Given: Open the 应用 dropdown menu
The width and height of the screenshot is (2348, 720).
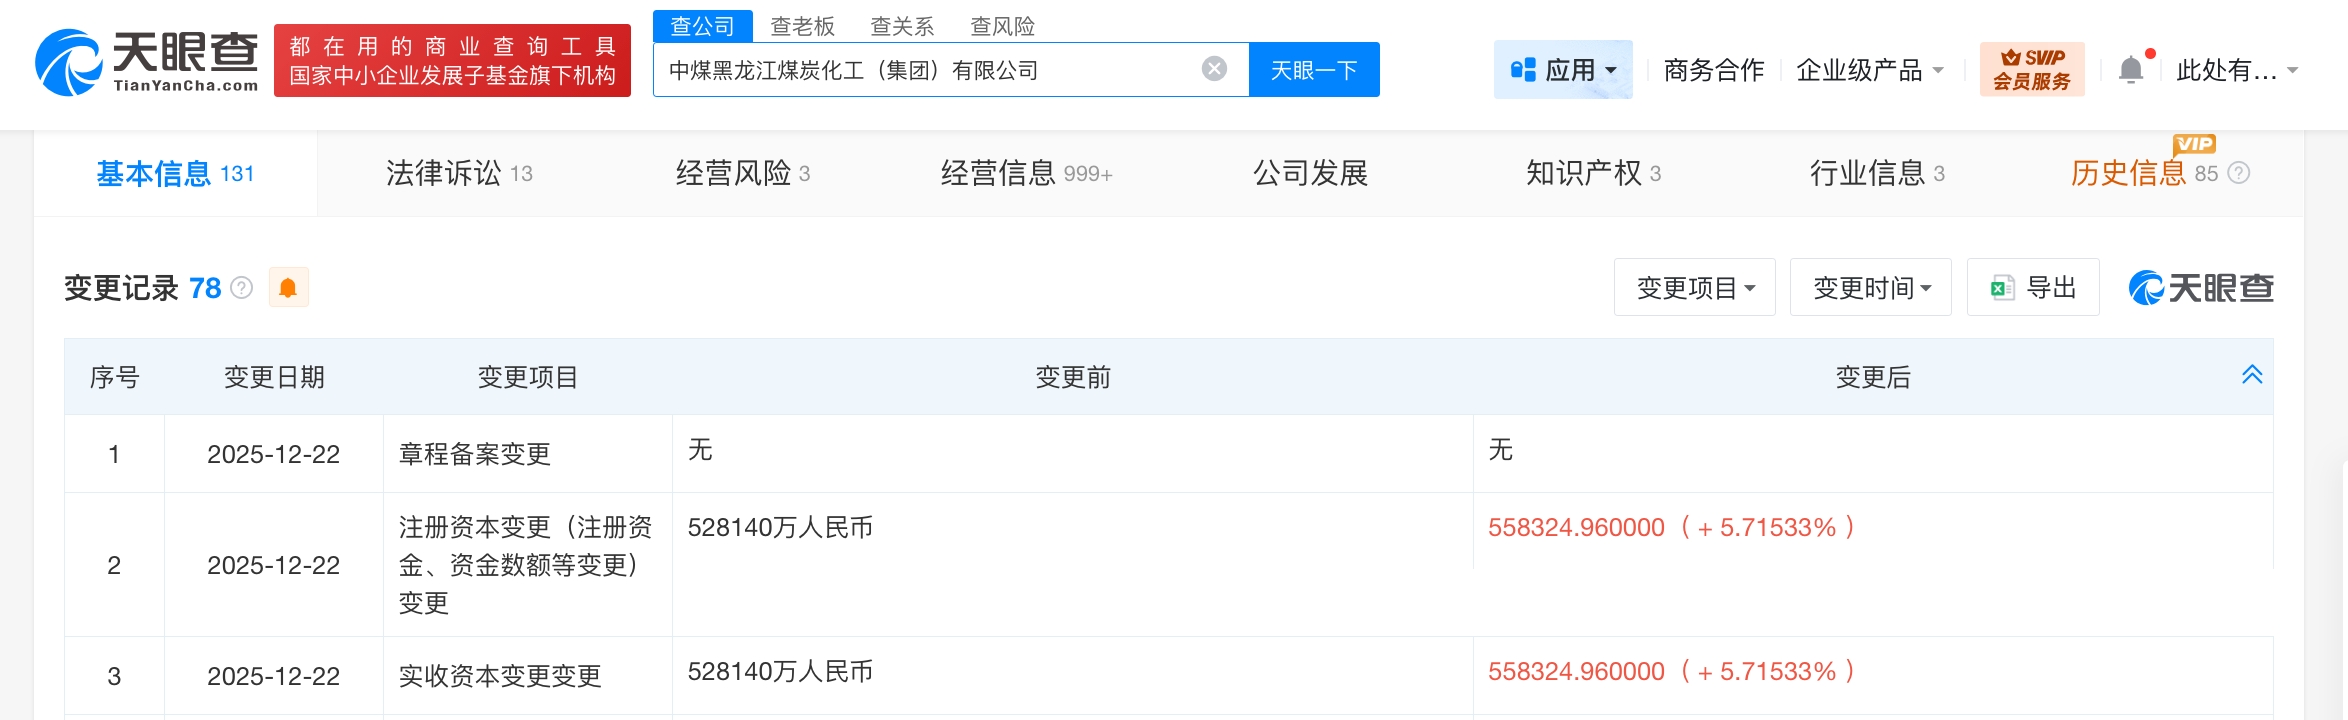Looking at the screenshot, I should [x=1563, y=70].
